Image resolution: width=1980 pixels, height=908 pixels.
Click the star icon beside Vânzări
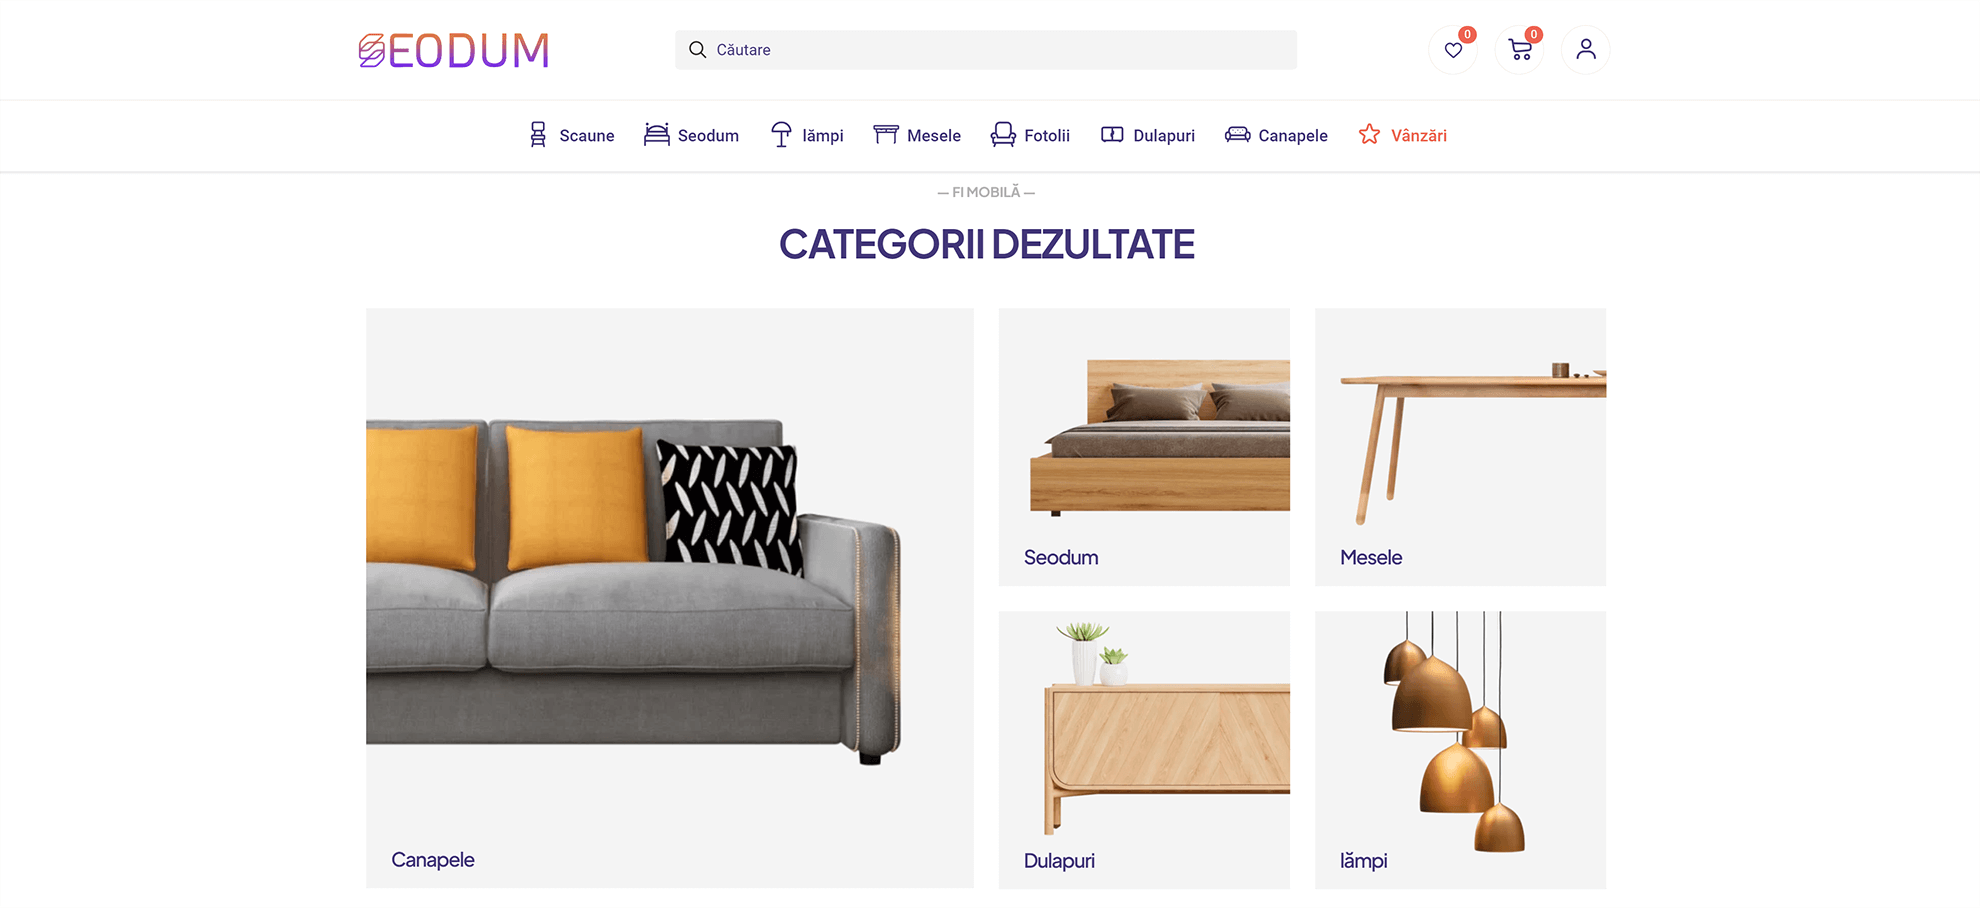(x=1369, y=135)
